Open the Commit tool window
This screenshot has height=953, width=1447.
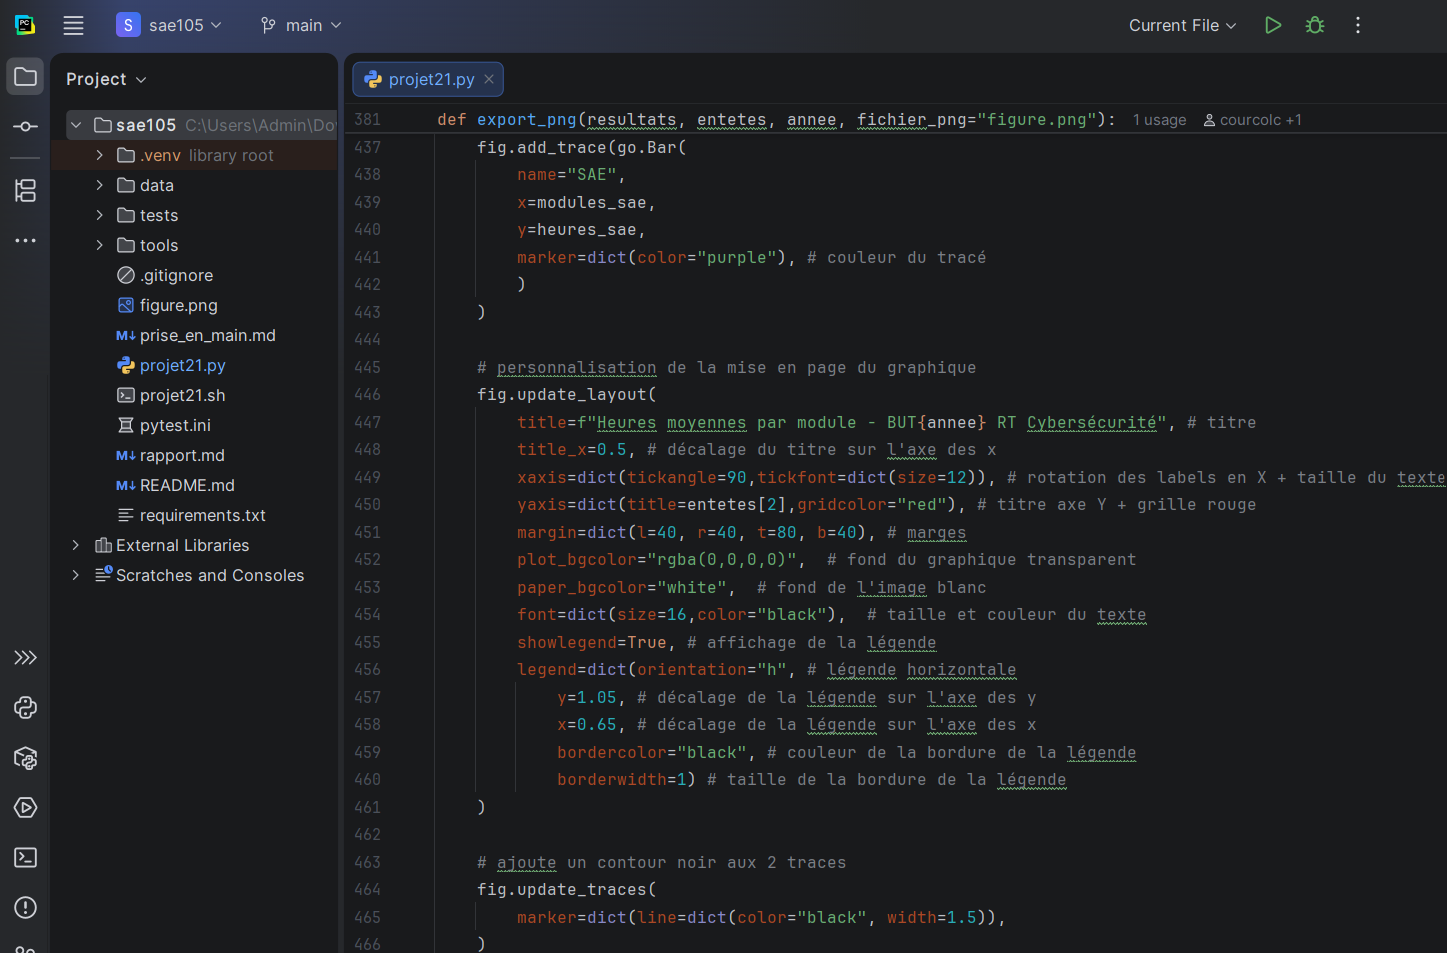25,127
